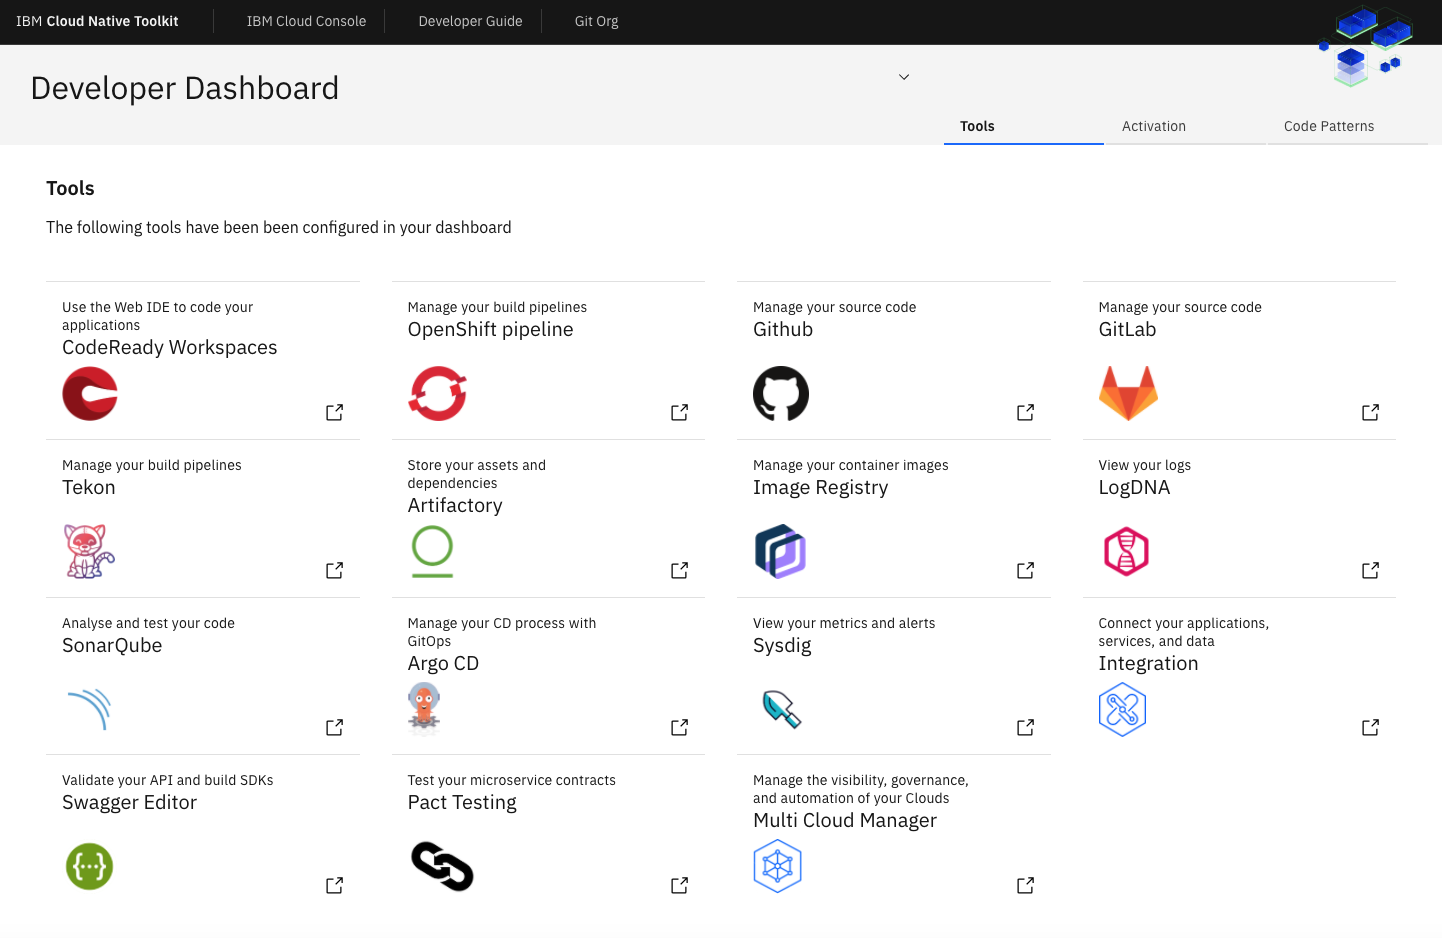Image resolution: width=1442 pixels, height=938 pixels.
Task: Open the CodeReady Workspaces title
Action: (x=169, y=347)
